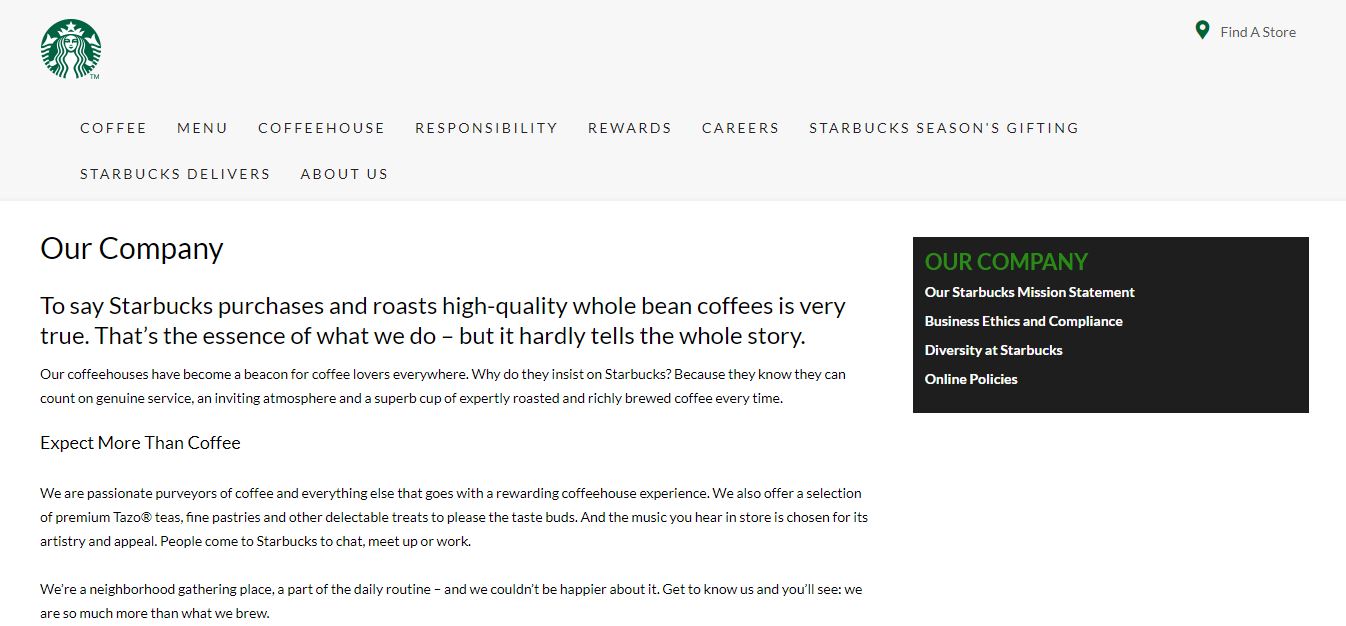
Task: Open the ABOUT US menu
Action: [344, 174]
